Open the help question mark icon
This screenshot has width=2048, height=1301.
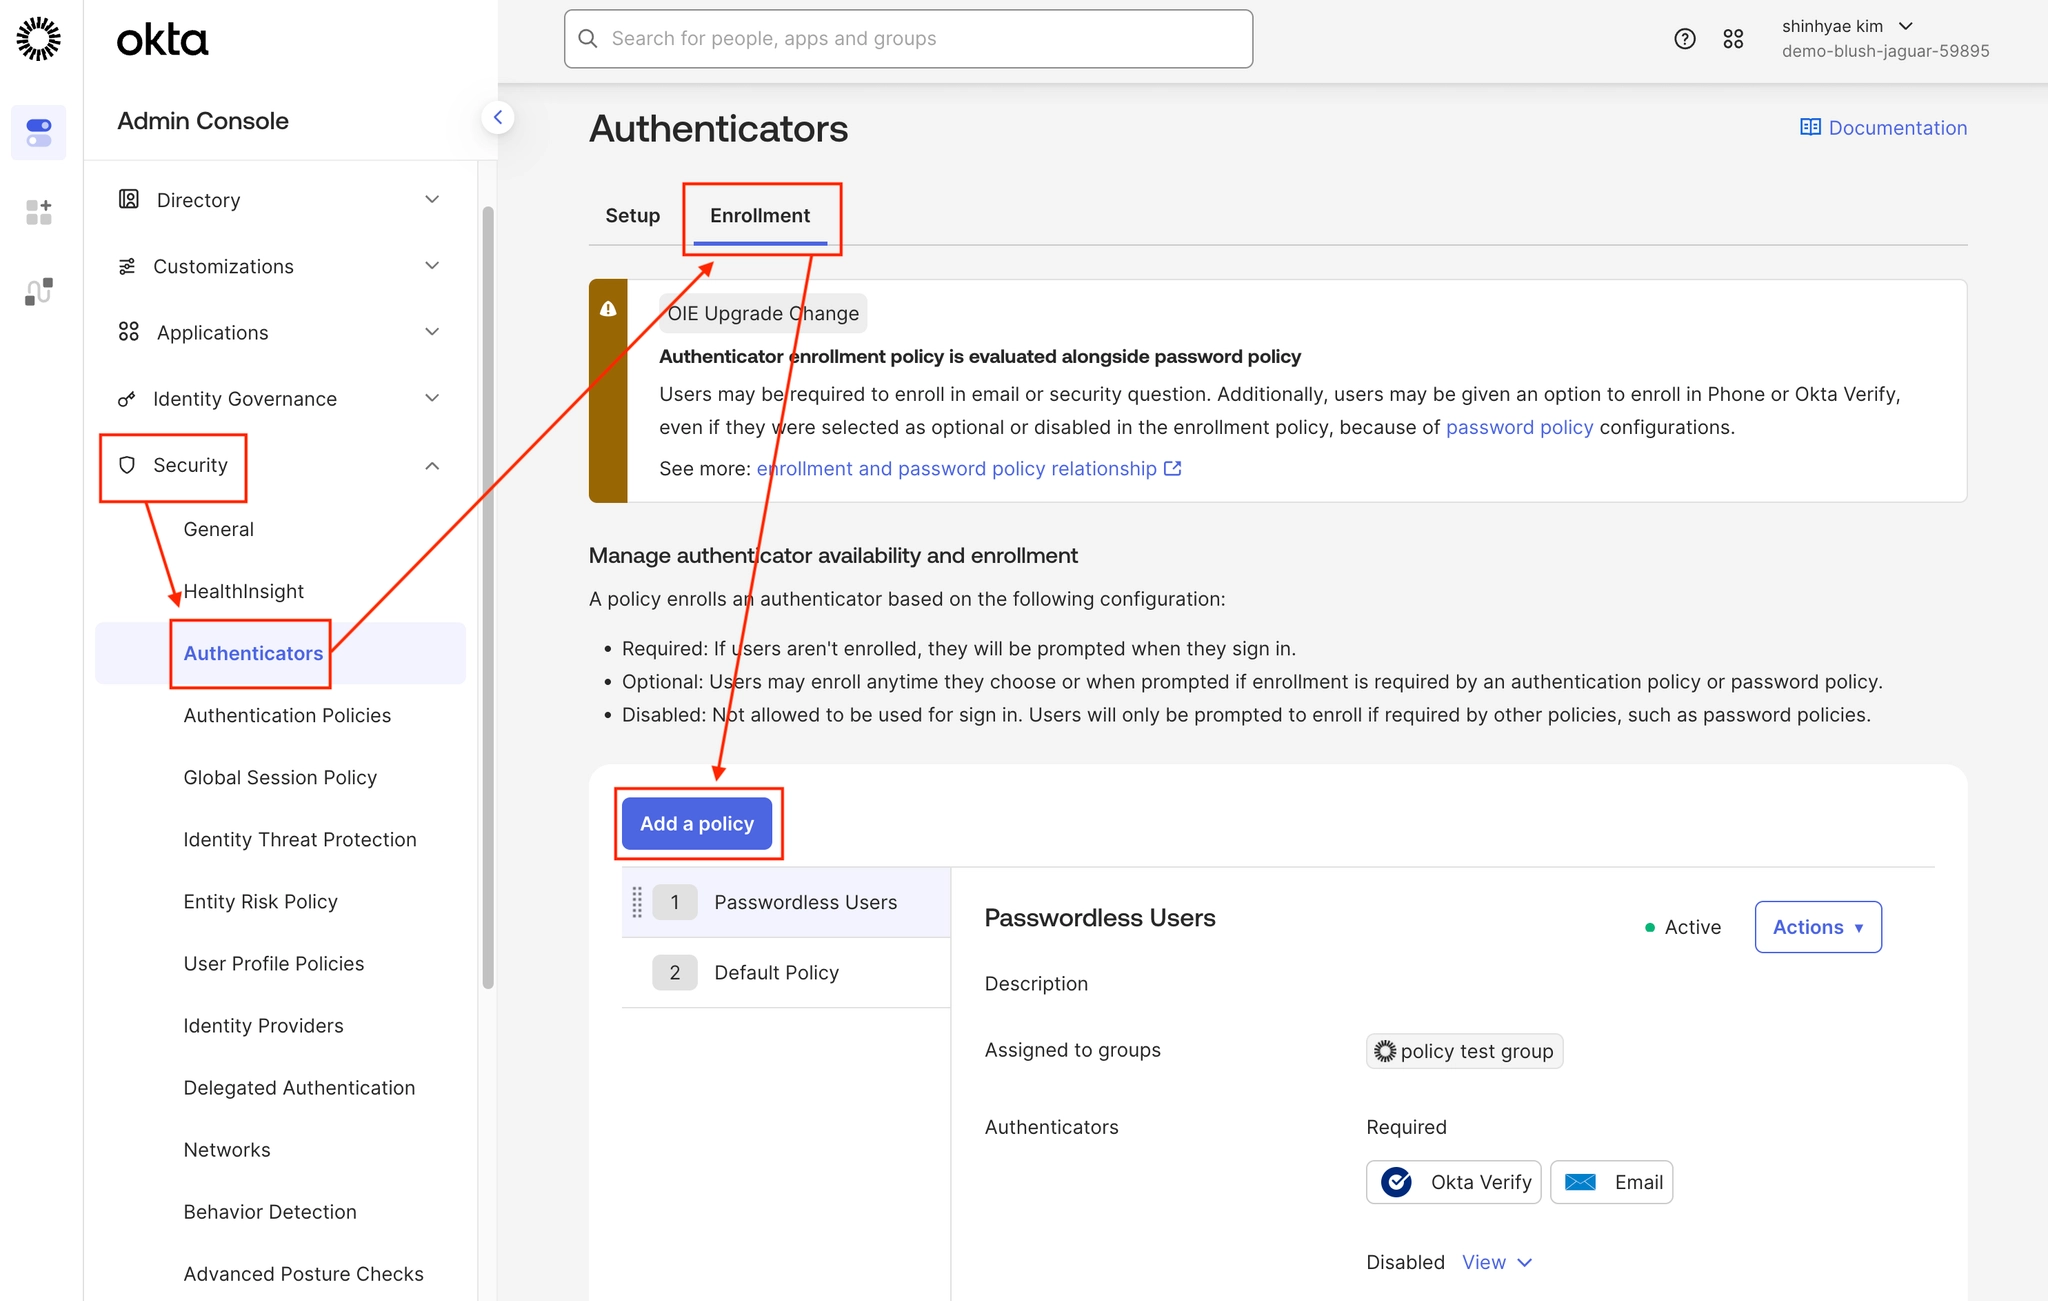[1684, 39]
